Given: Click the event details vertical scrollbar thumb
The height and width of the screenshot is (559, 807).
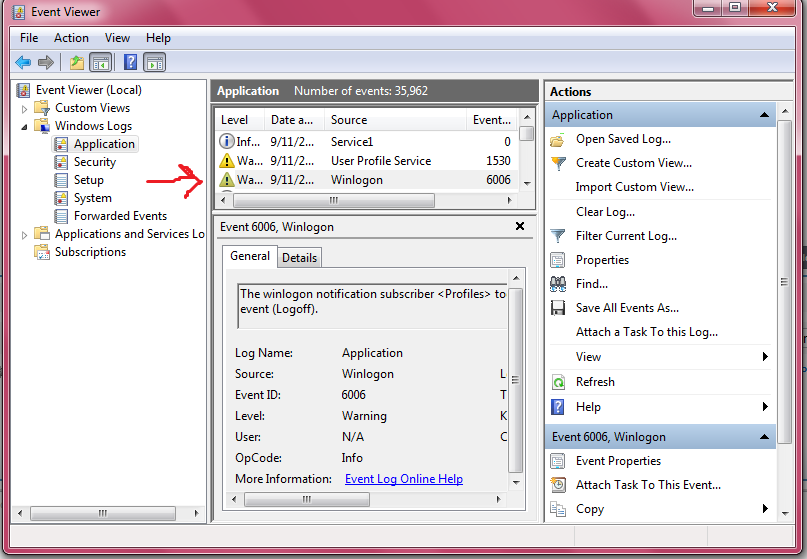Looking at the screenshot, I should [515, 380].
